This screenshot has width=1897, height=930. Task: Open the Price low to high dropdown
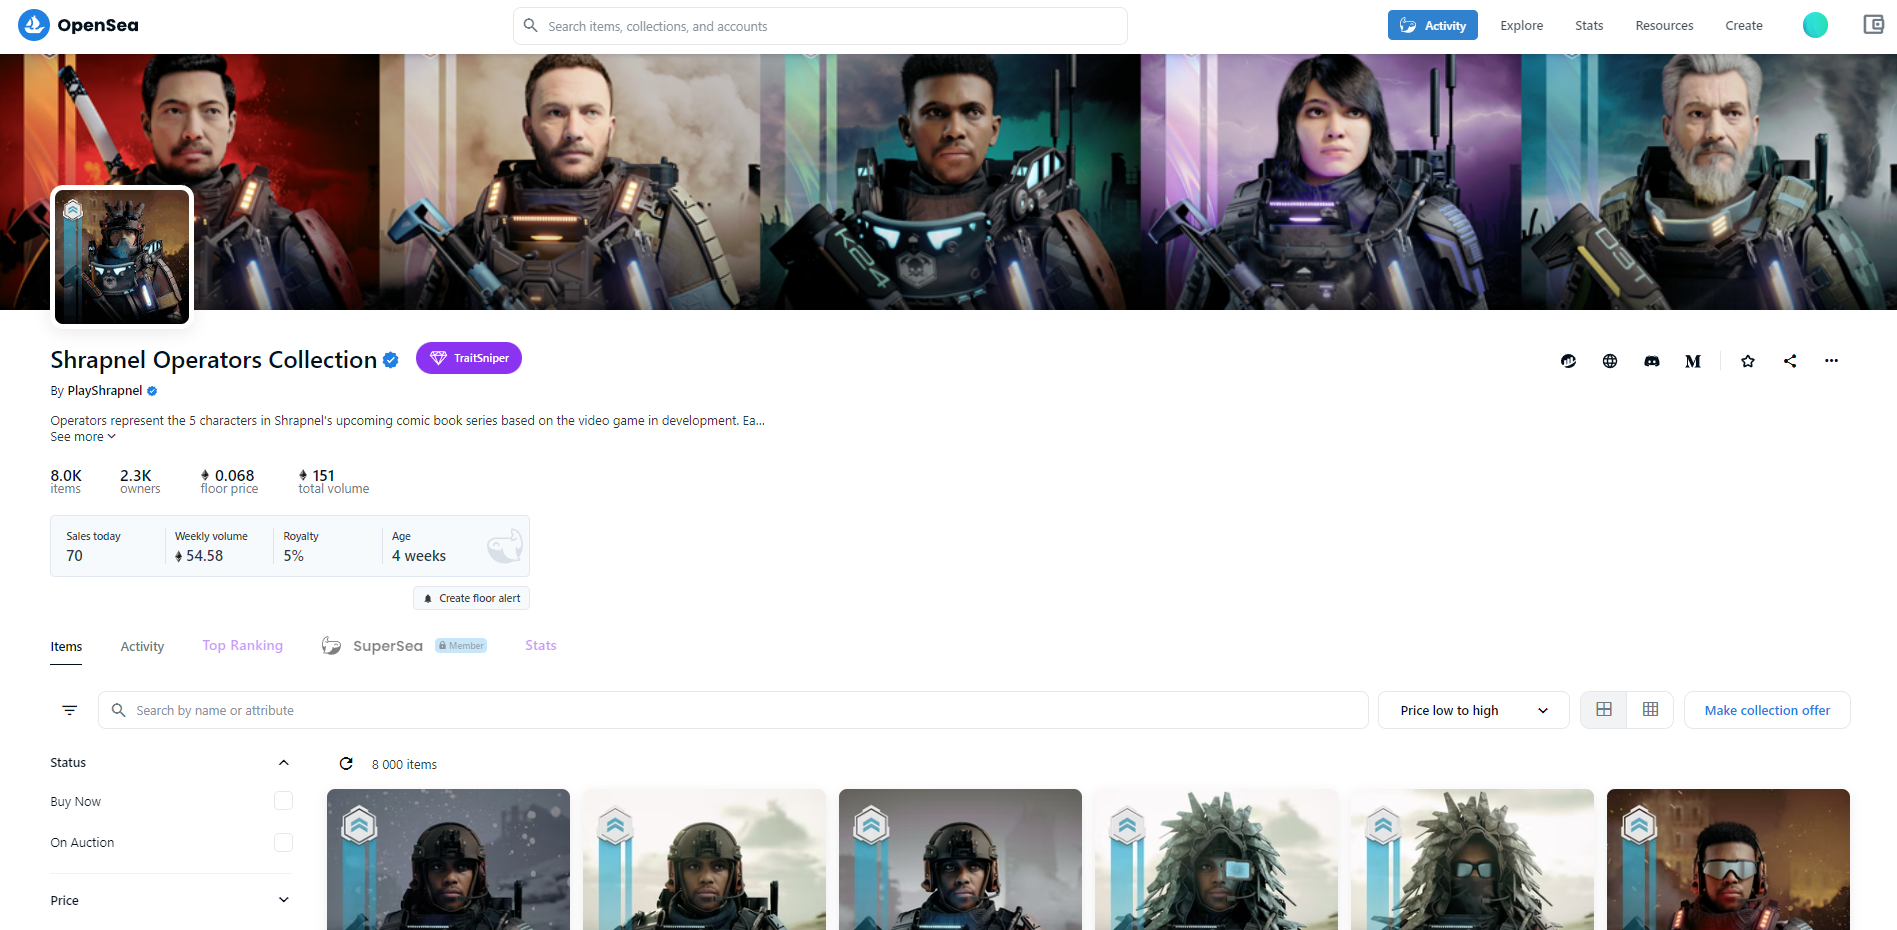click(1473, 710)
